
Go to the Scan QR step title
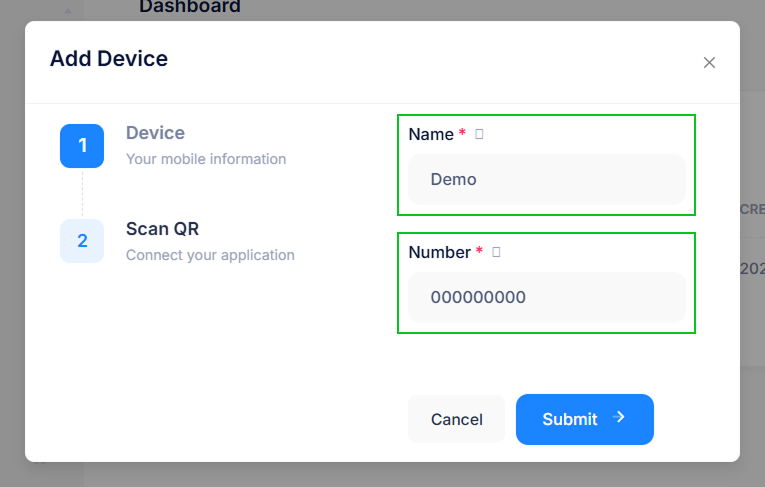coord(162,229)
